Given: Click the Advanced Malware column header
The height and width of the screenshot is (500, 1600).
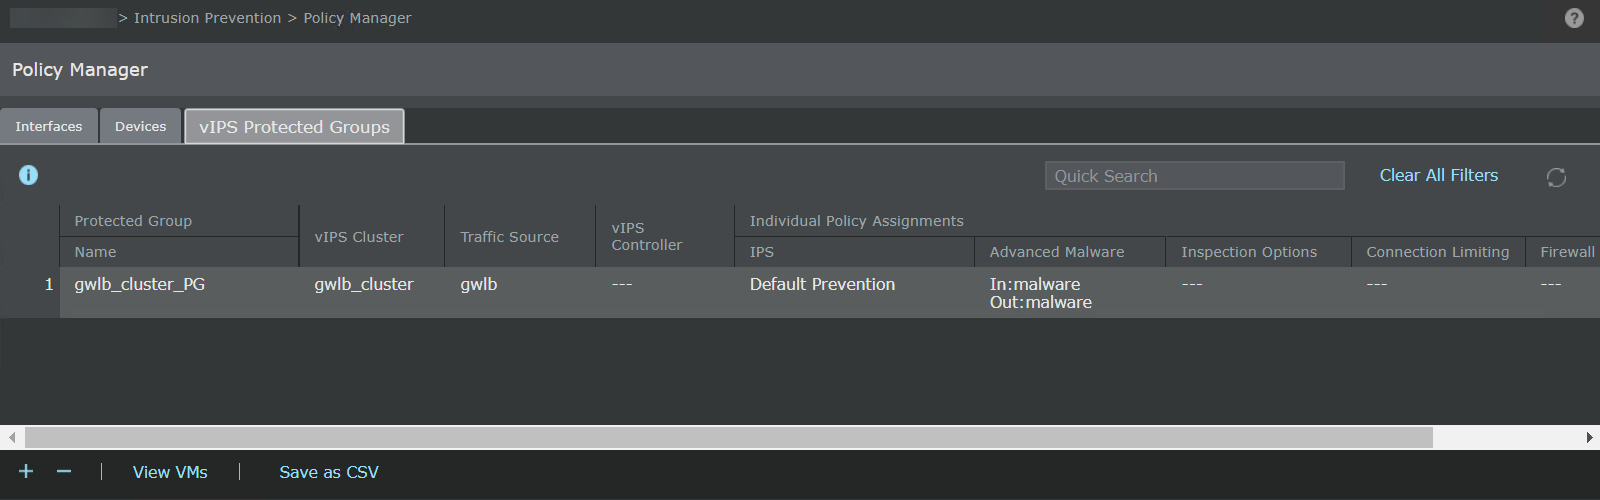Looking at the screenshot, I should pos(1069,252).
